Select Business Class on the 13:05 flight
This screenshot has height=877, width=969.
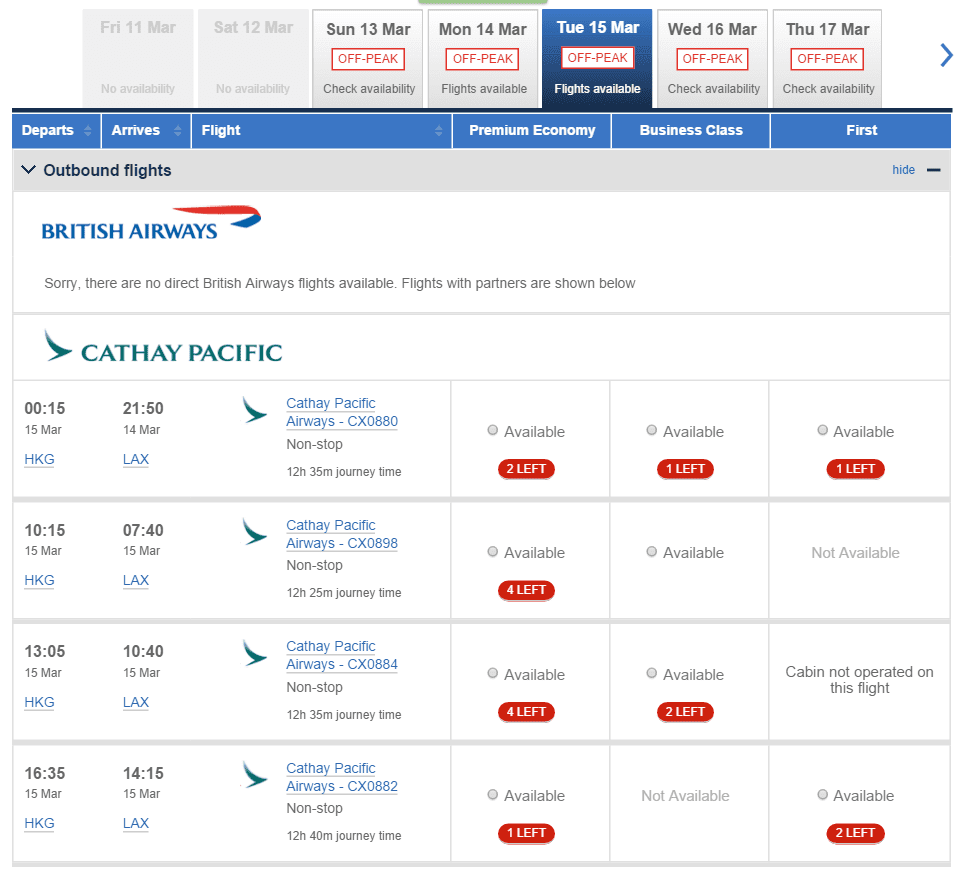(x=651, y=673)
